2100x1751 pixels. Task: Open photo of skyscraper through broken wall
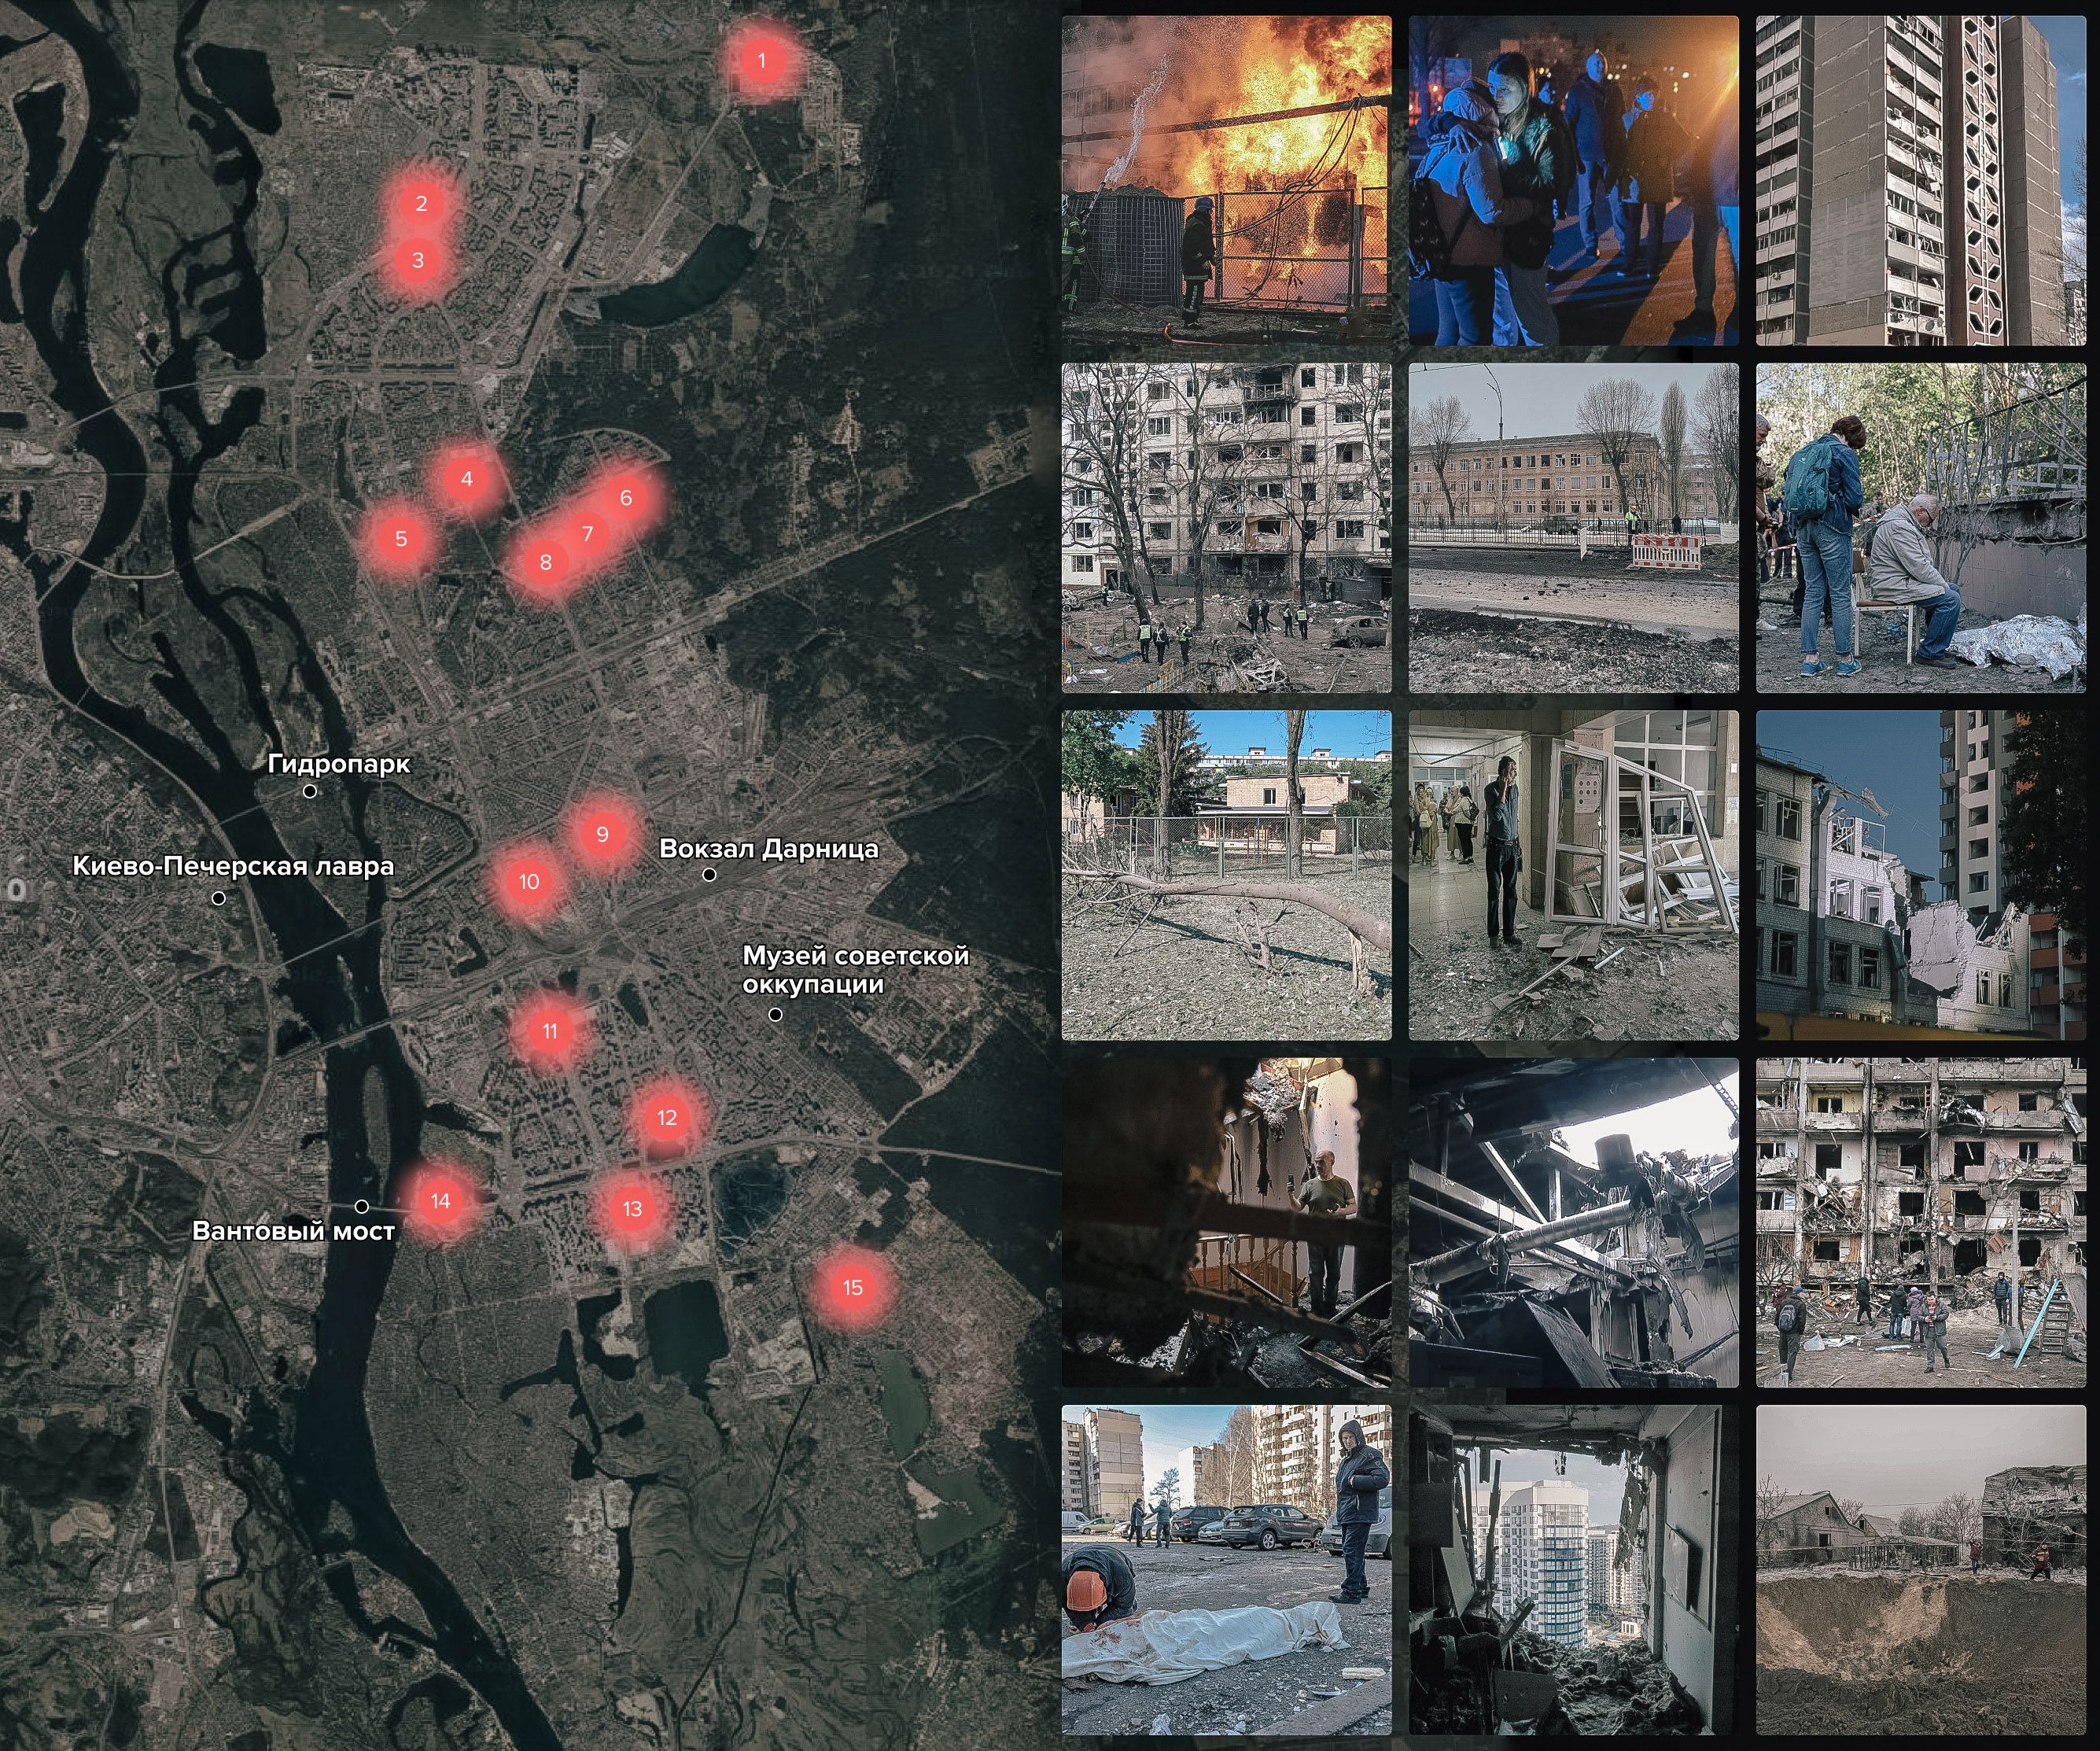click(x=1573, y=1570)
